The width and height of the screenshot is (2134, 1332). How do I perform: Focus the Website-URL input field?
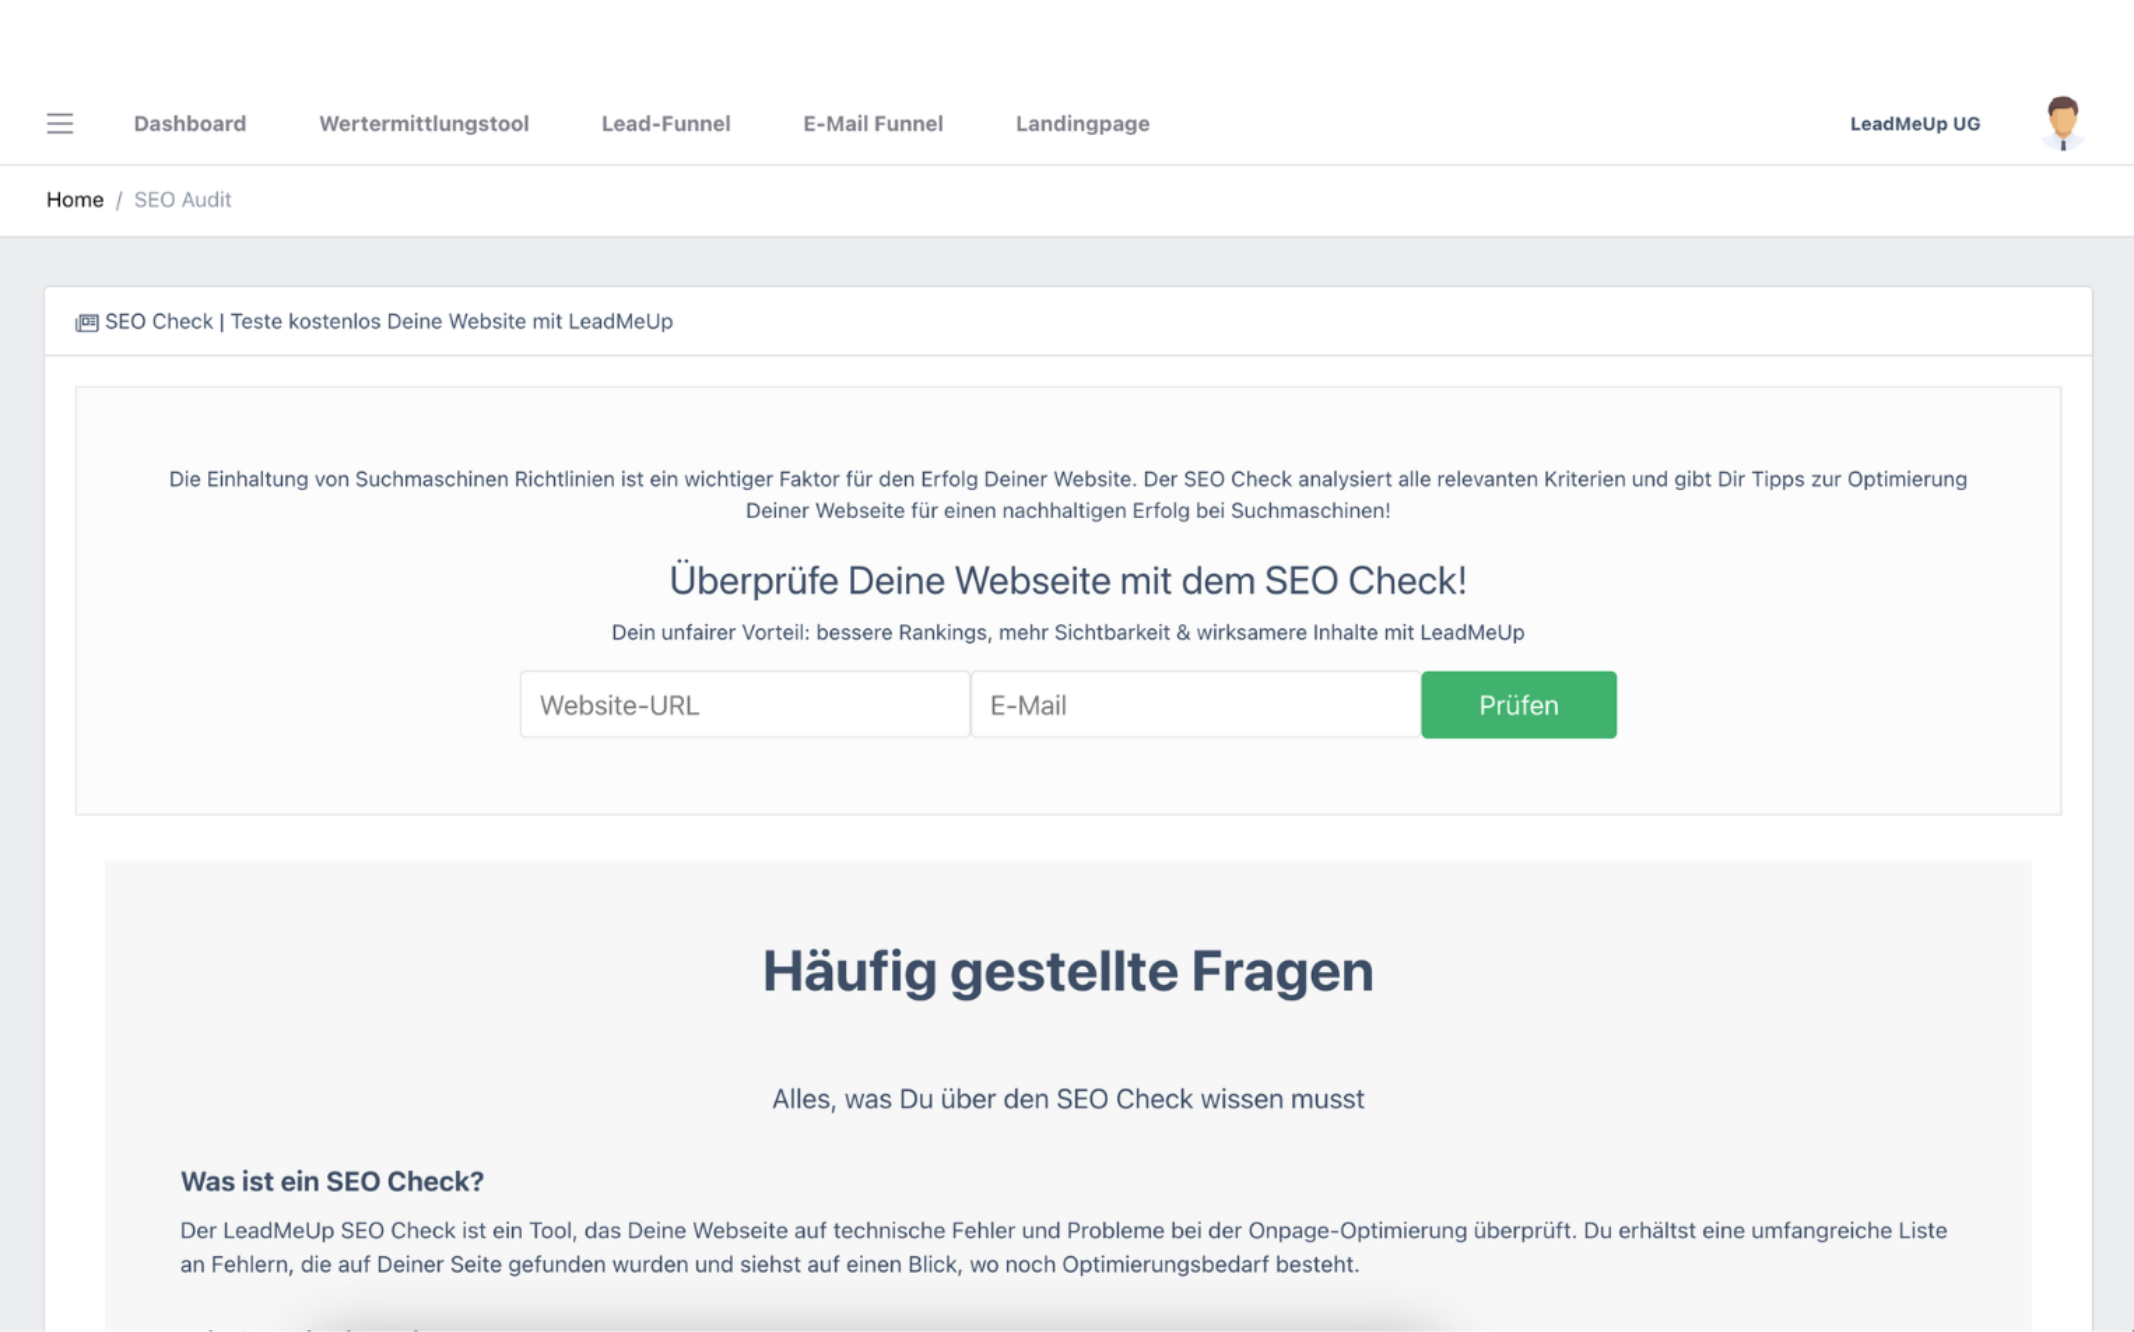pos(745,705)
